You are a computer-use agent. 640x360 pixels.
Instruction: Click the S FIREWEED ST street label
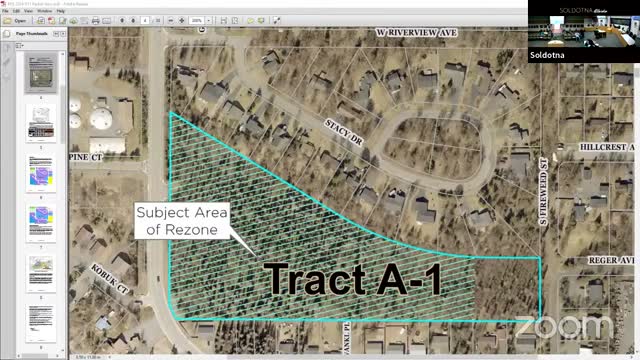[543, 191]
